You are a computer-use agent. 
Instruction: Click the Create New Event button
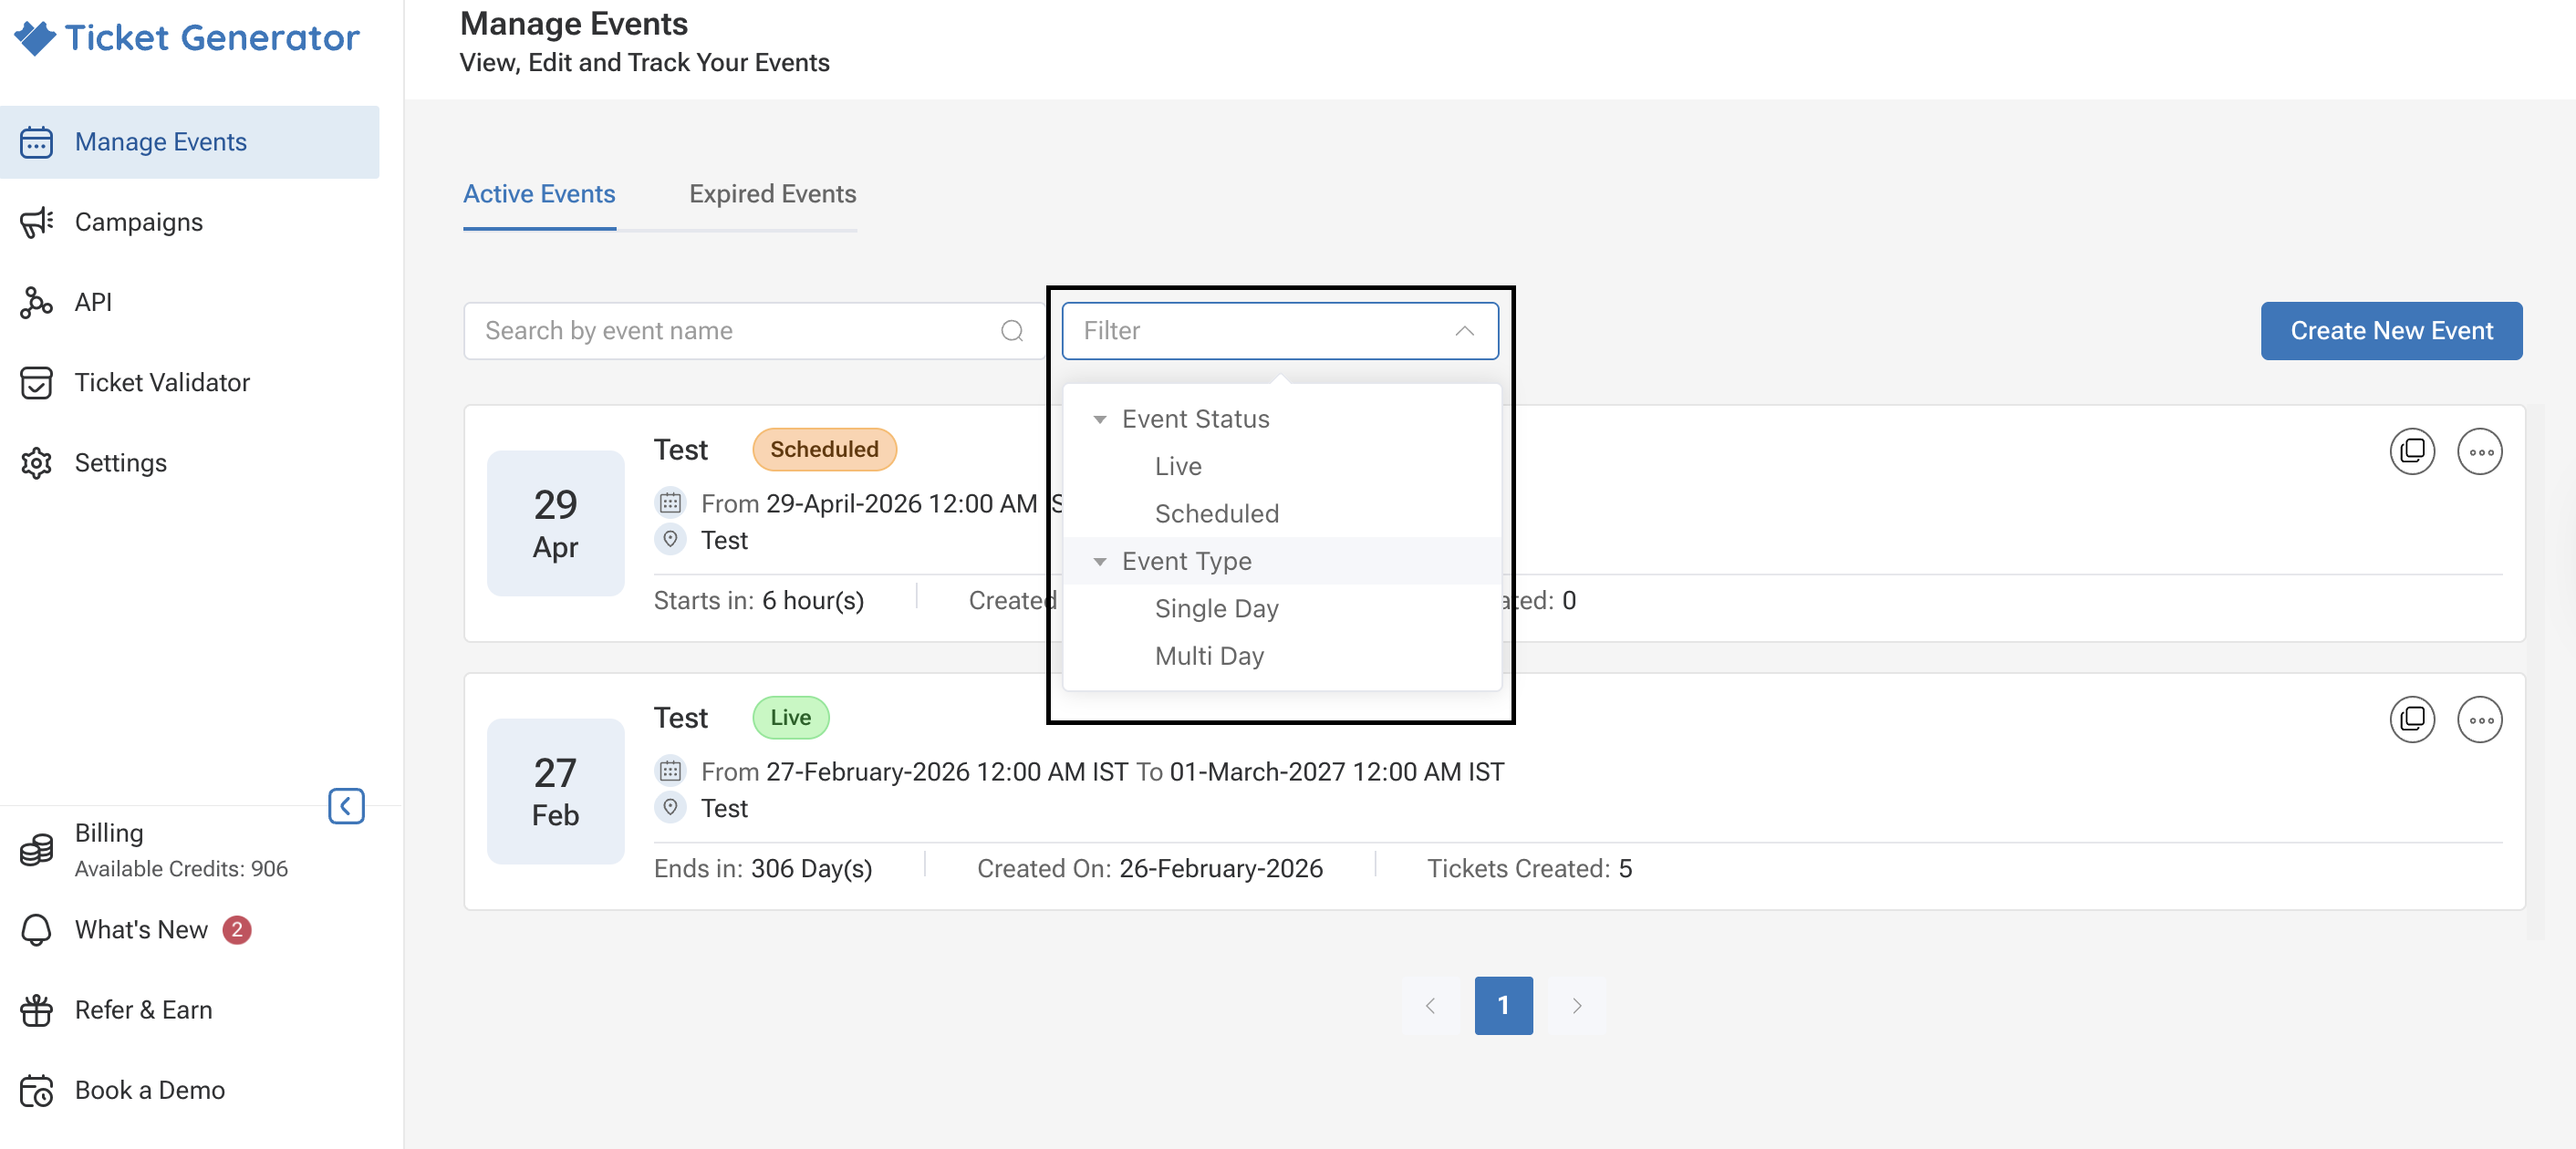coord(2391,331)
